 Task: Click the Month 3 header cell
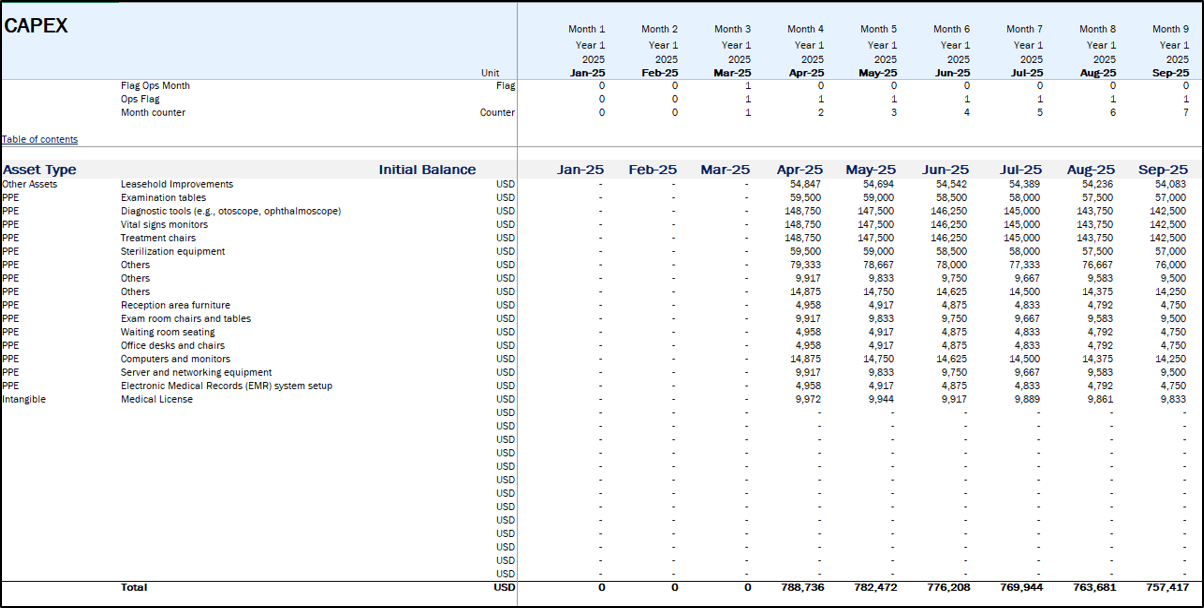click(x=733, y=30)
